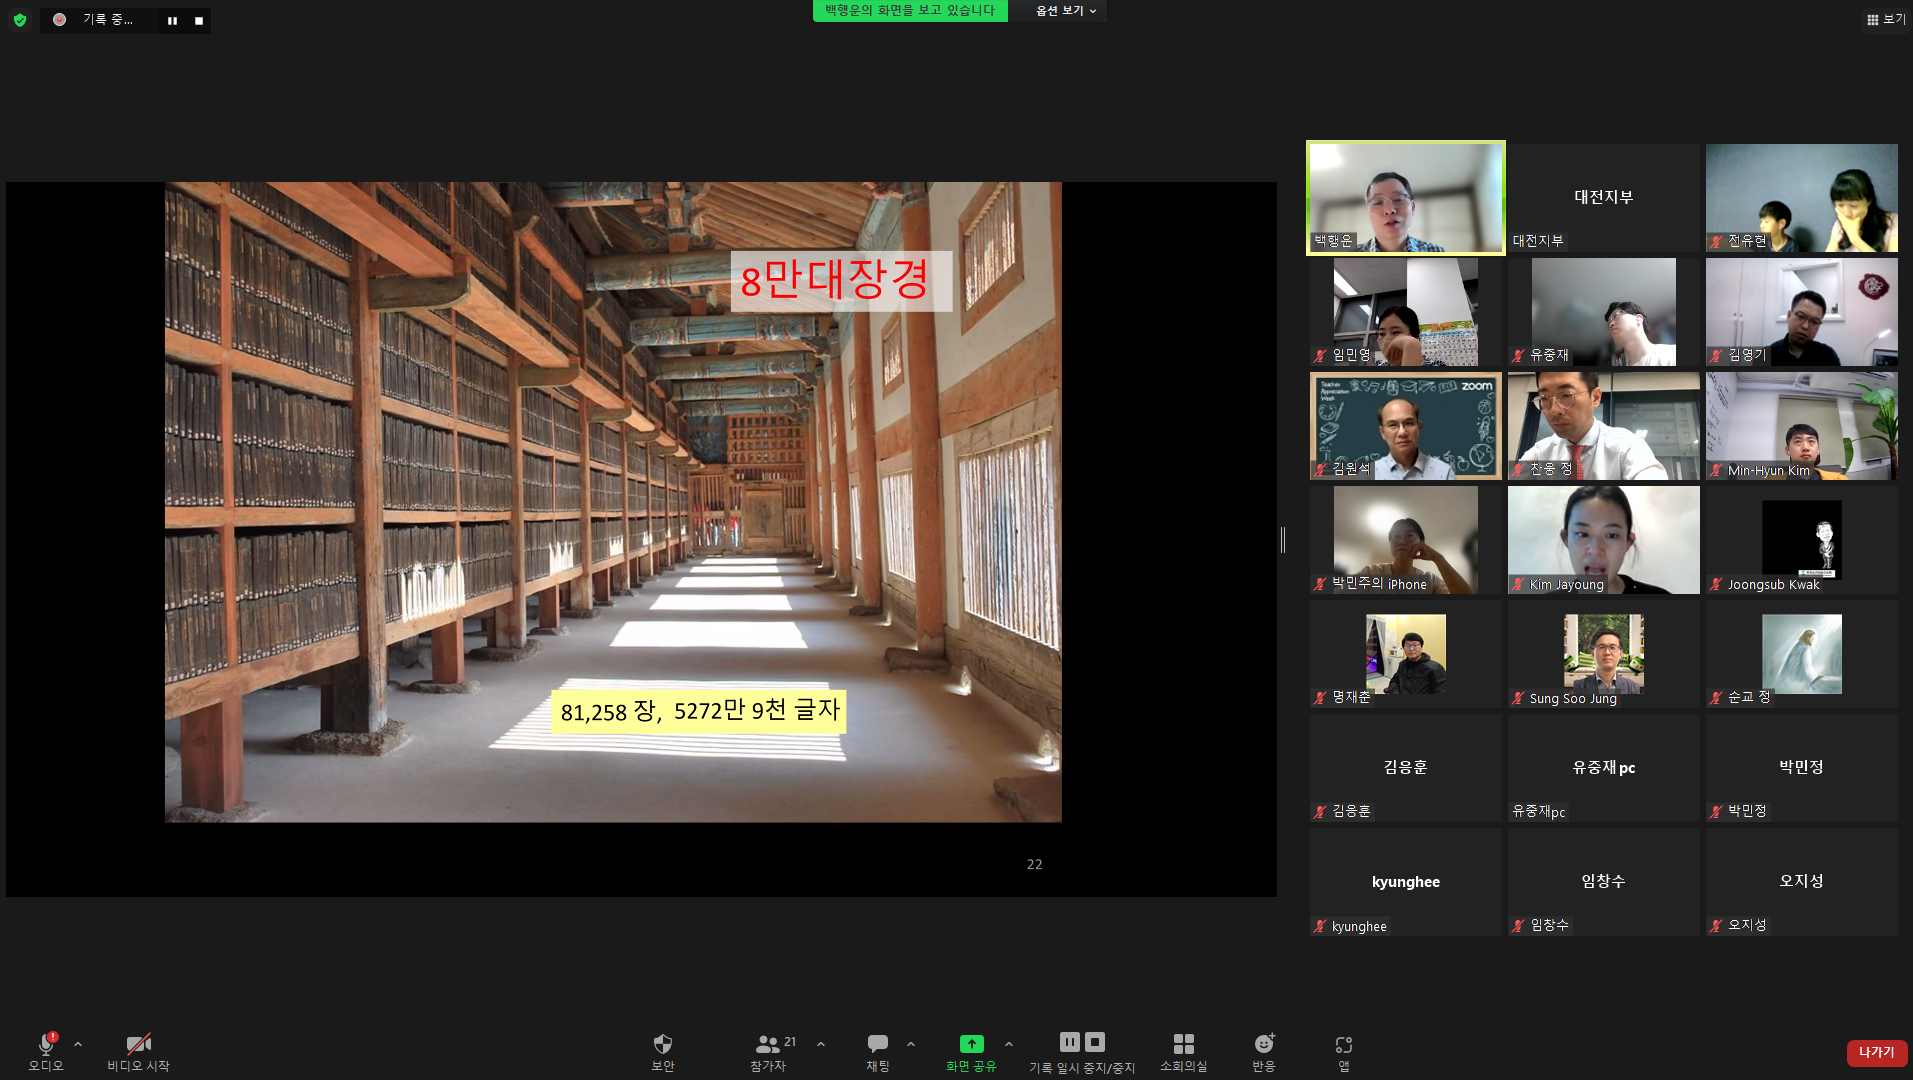Viewport: 1913px width, 1080px height.
Task: Select the 박민주의 iPhone video tile
Action: [1406, 540]
